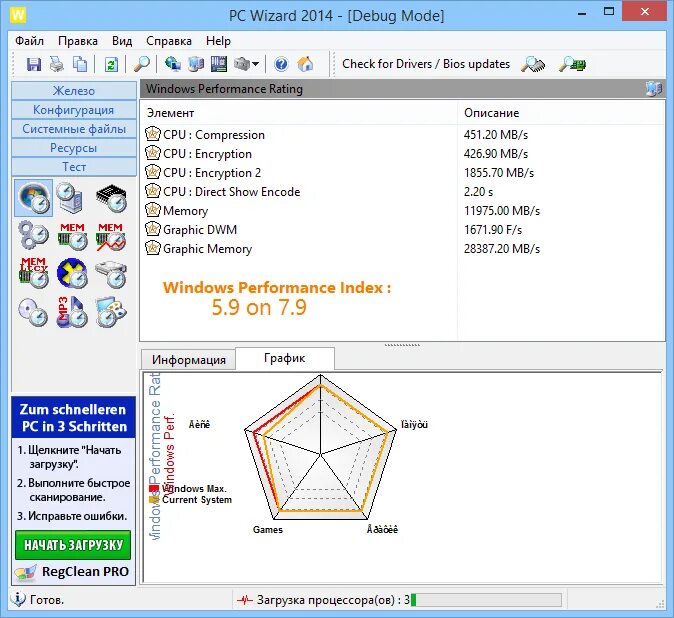
Task: Click the Готов. status bar info icon
Action: tap(18, 599)
